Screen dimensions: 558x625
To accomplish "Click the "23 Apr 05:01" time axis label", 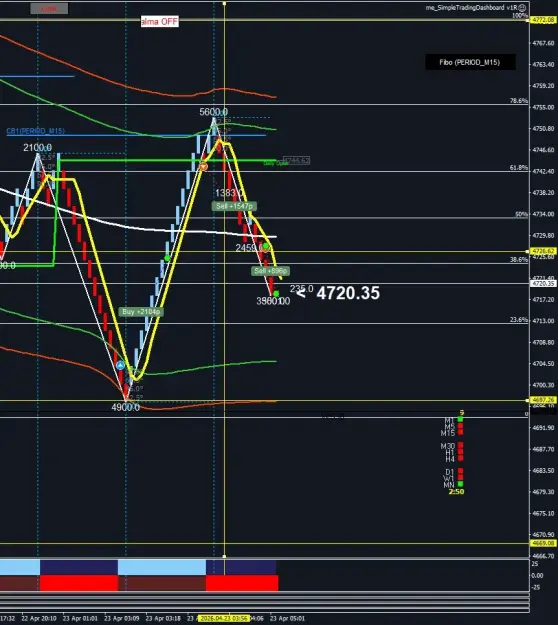I will [287, 618].
